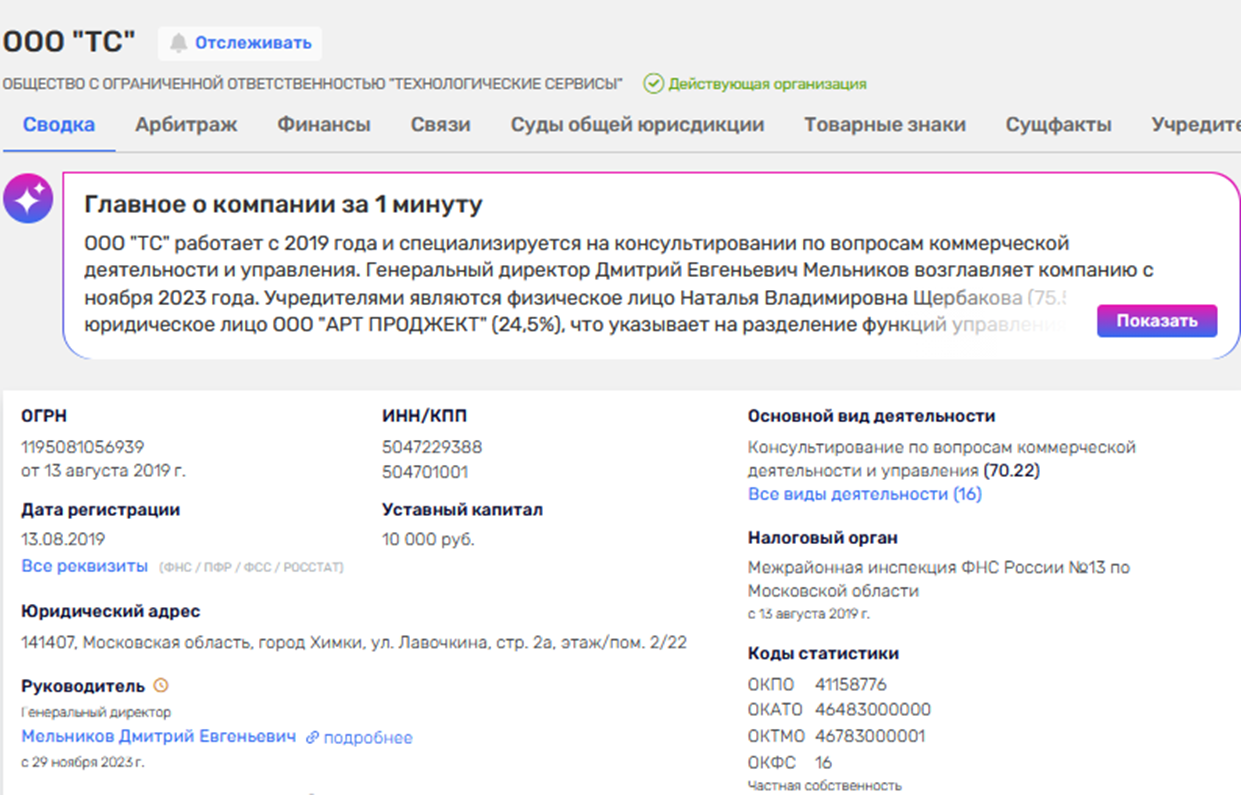
Task: Return to the Сводка tab
Action: click(x=59, y=124)
